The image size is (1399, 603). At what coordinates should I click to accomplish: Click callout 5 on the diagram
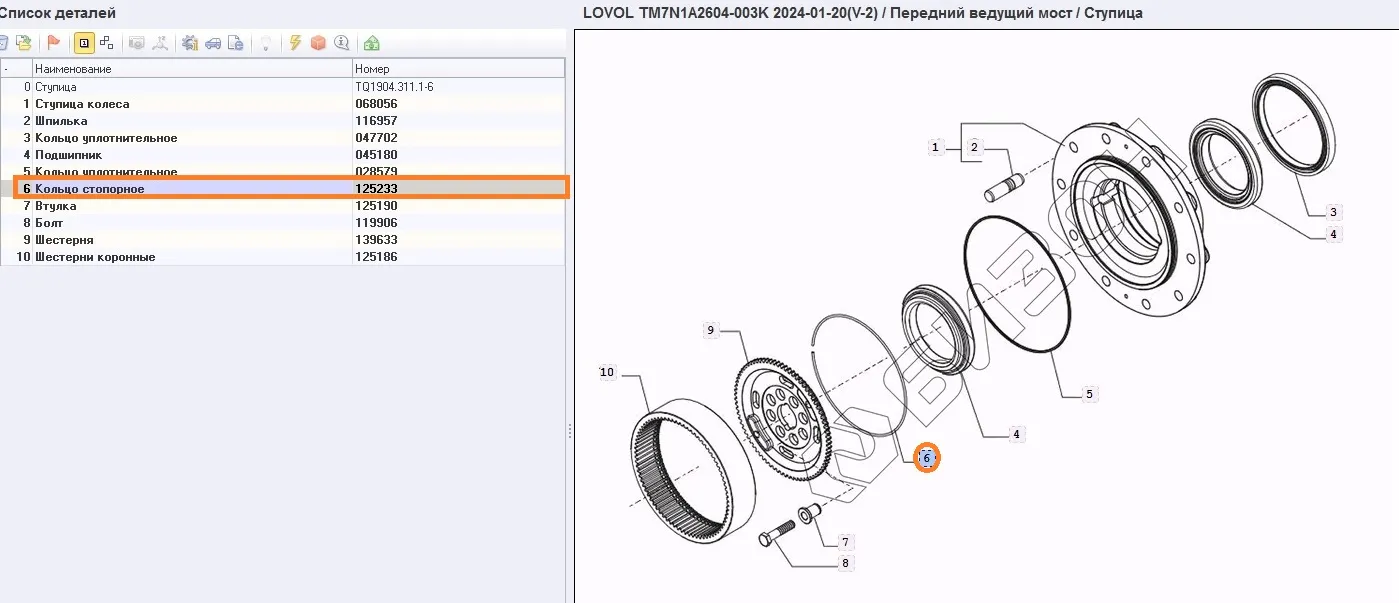click(1089, 394)
